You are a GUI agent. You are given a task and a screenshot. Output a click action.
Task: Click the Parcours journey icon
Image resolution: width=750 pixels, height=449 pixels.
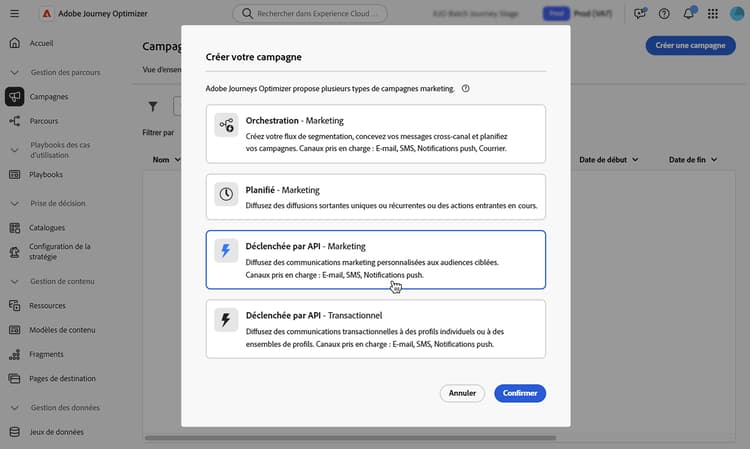pyautogui.click(x=14, y=121)
